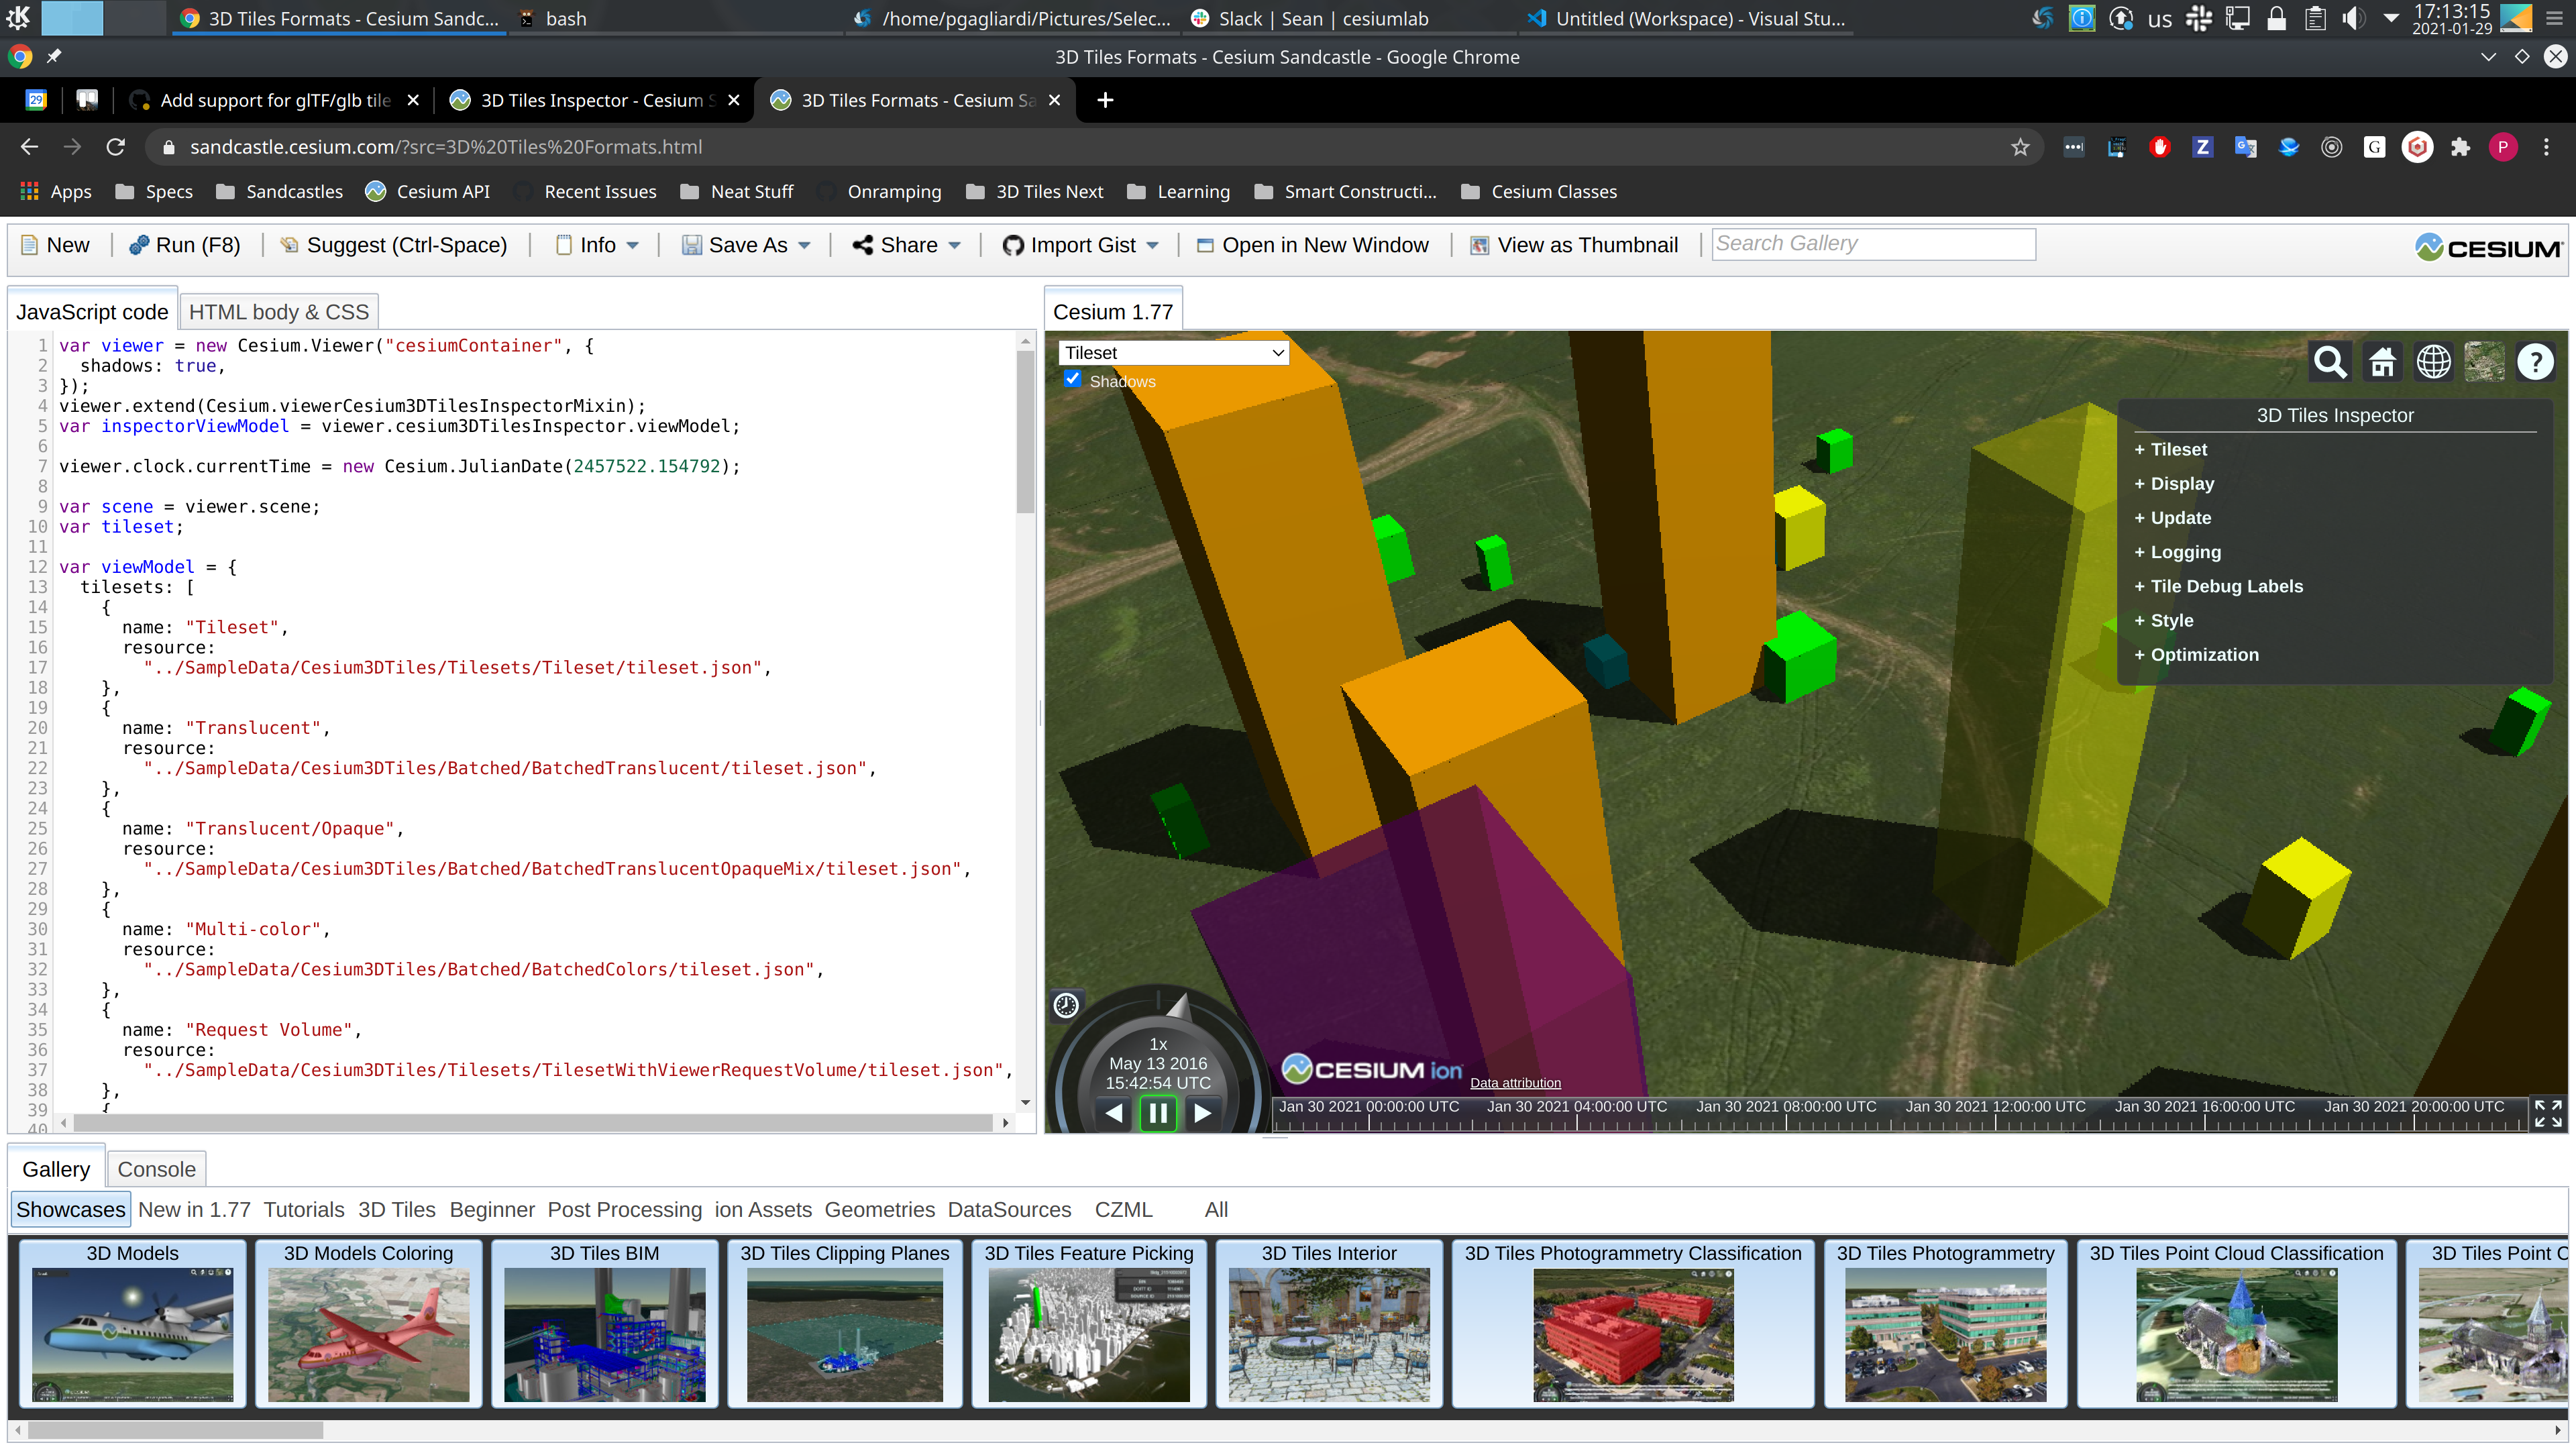This screenshot has height=1449, width=2576.
Task: Open the 3D Tiles BIM gallery thumbnail
Action: point(604,1323)
